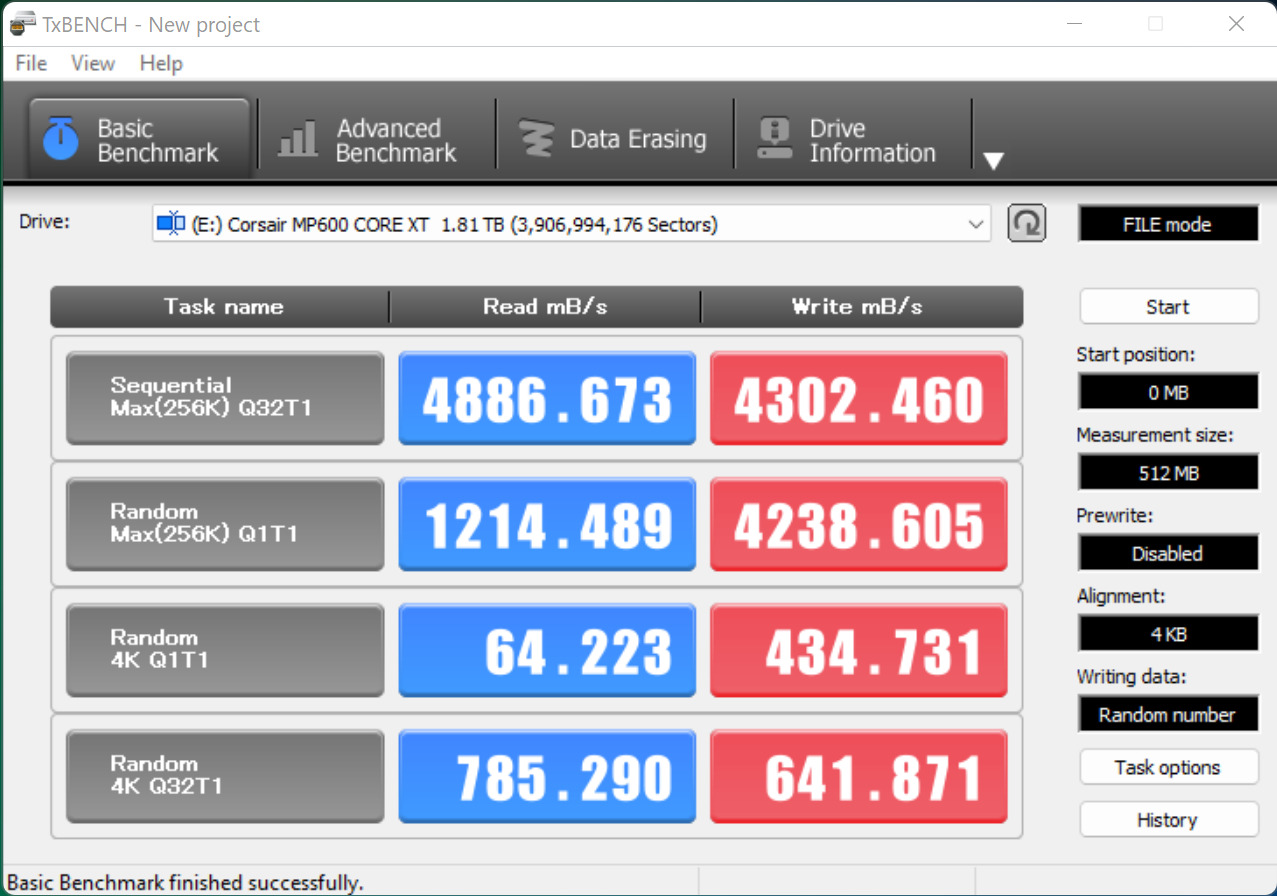
Task: Expand the toolbar overflow arrow
Action: pos(993,161)
